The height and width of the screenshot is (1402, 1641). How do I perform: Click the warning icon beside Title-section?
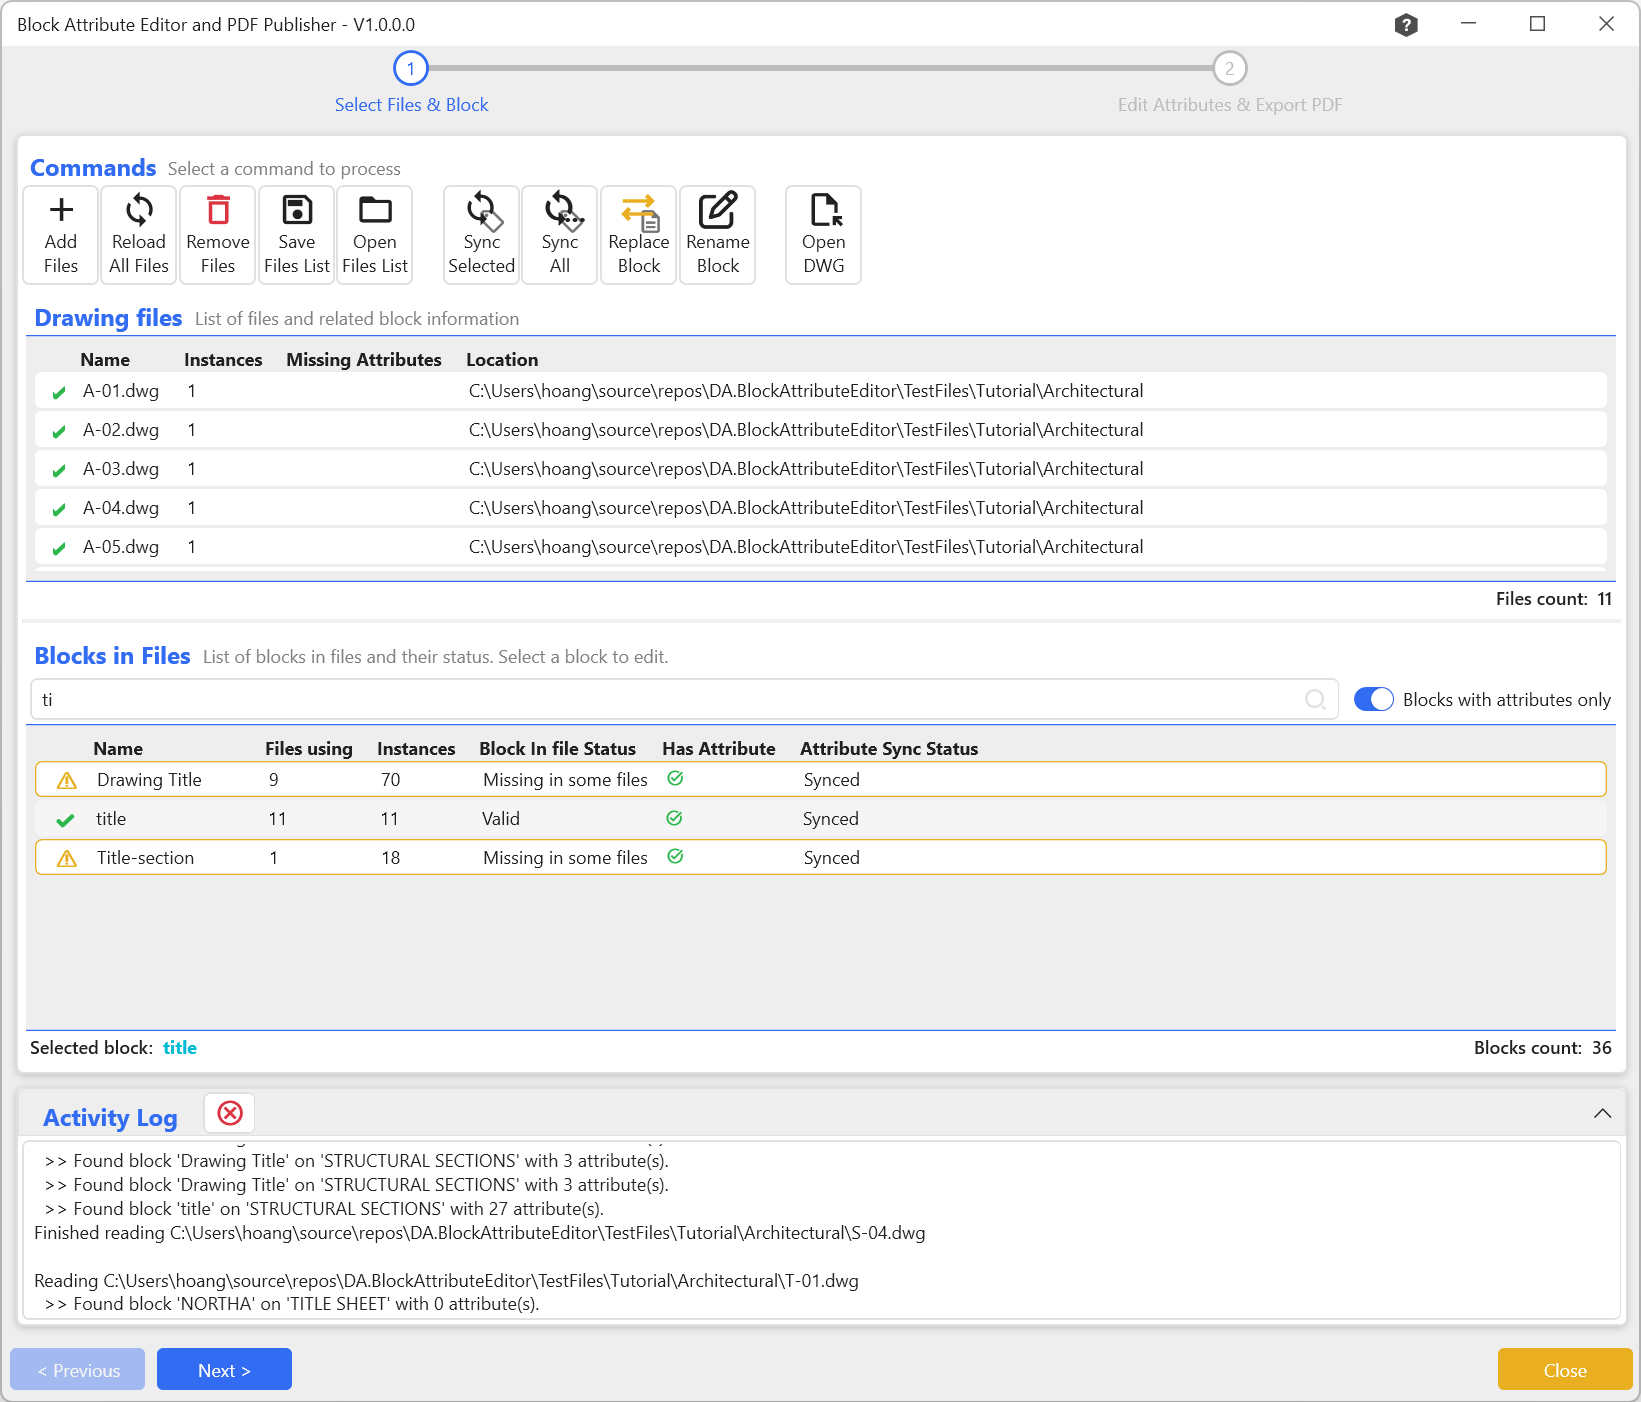click(x=67, y=858)
